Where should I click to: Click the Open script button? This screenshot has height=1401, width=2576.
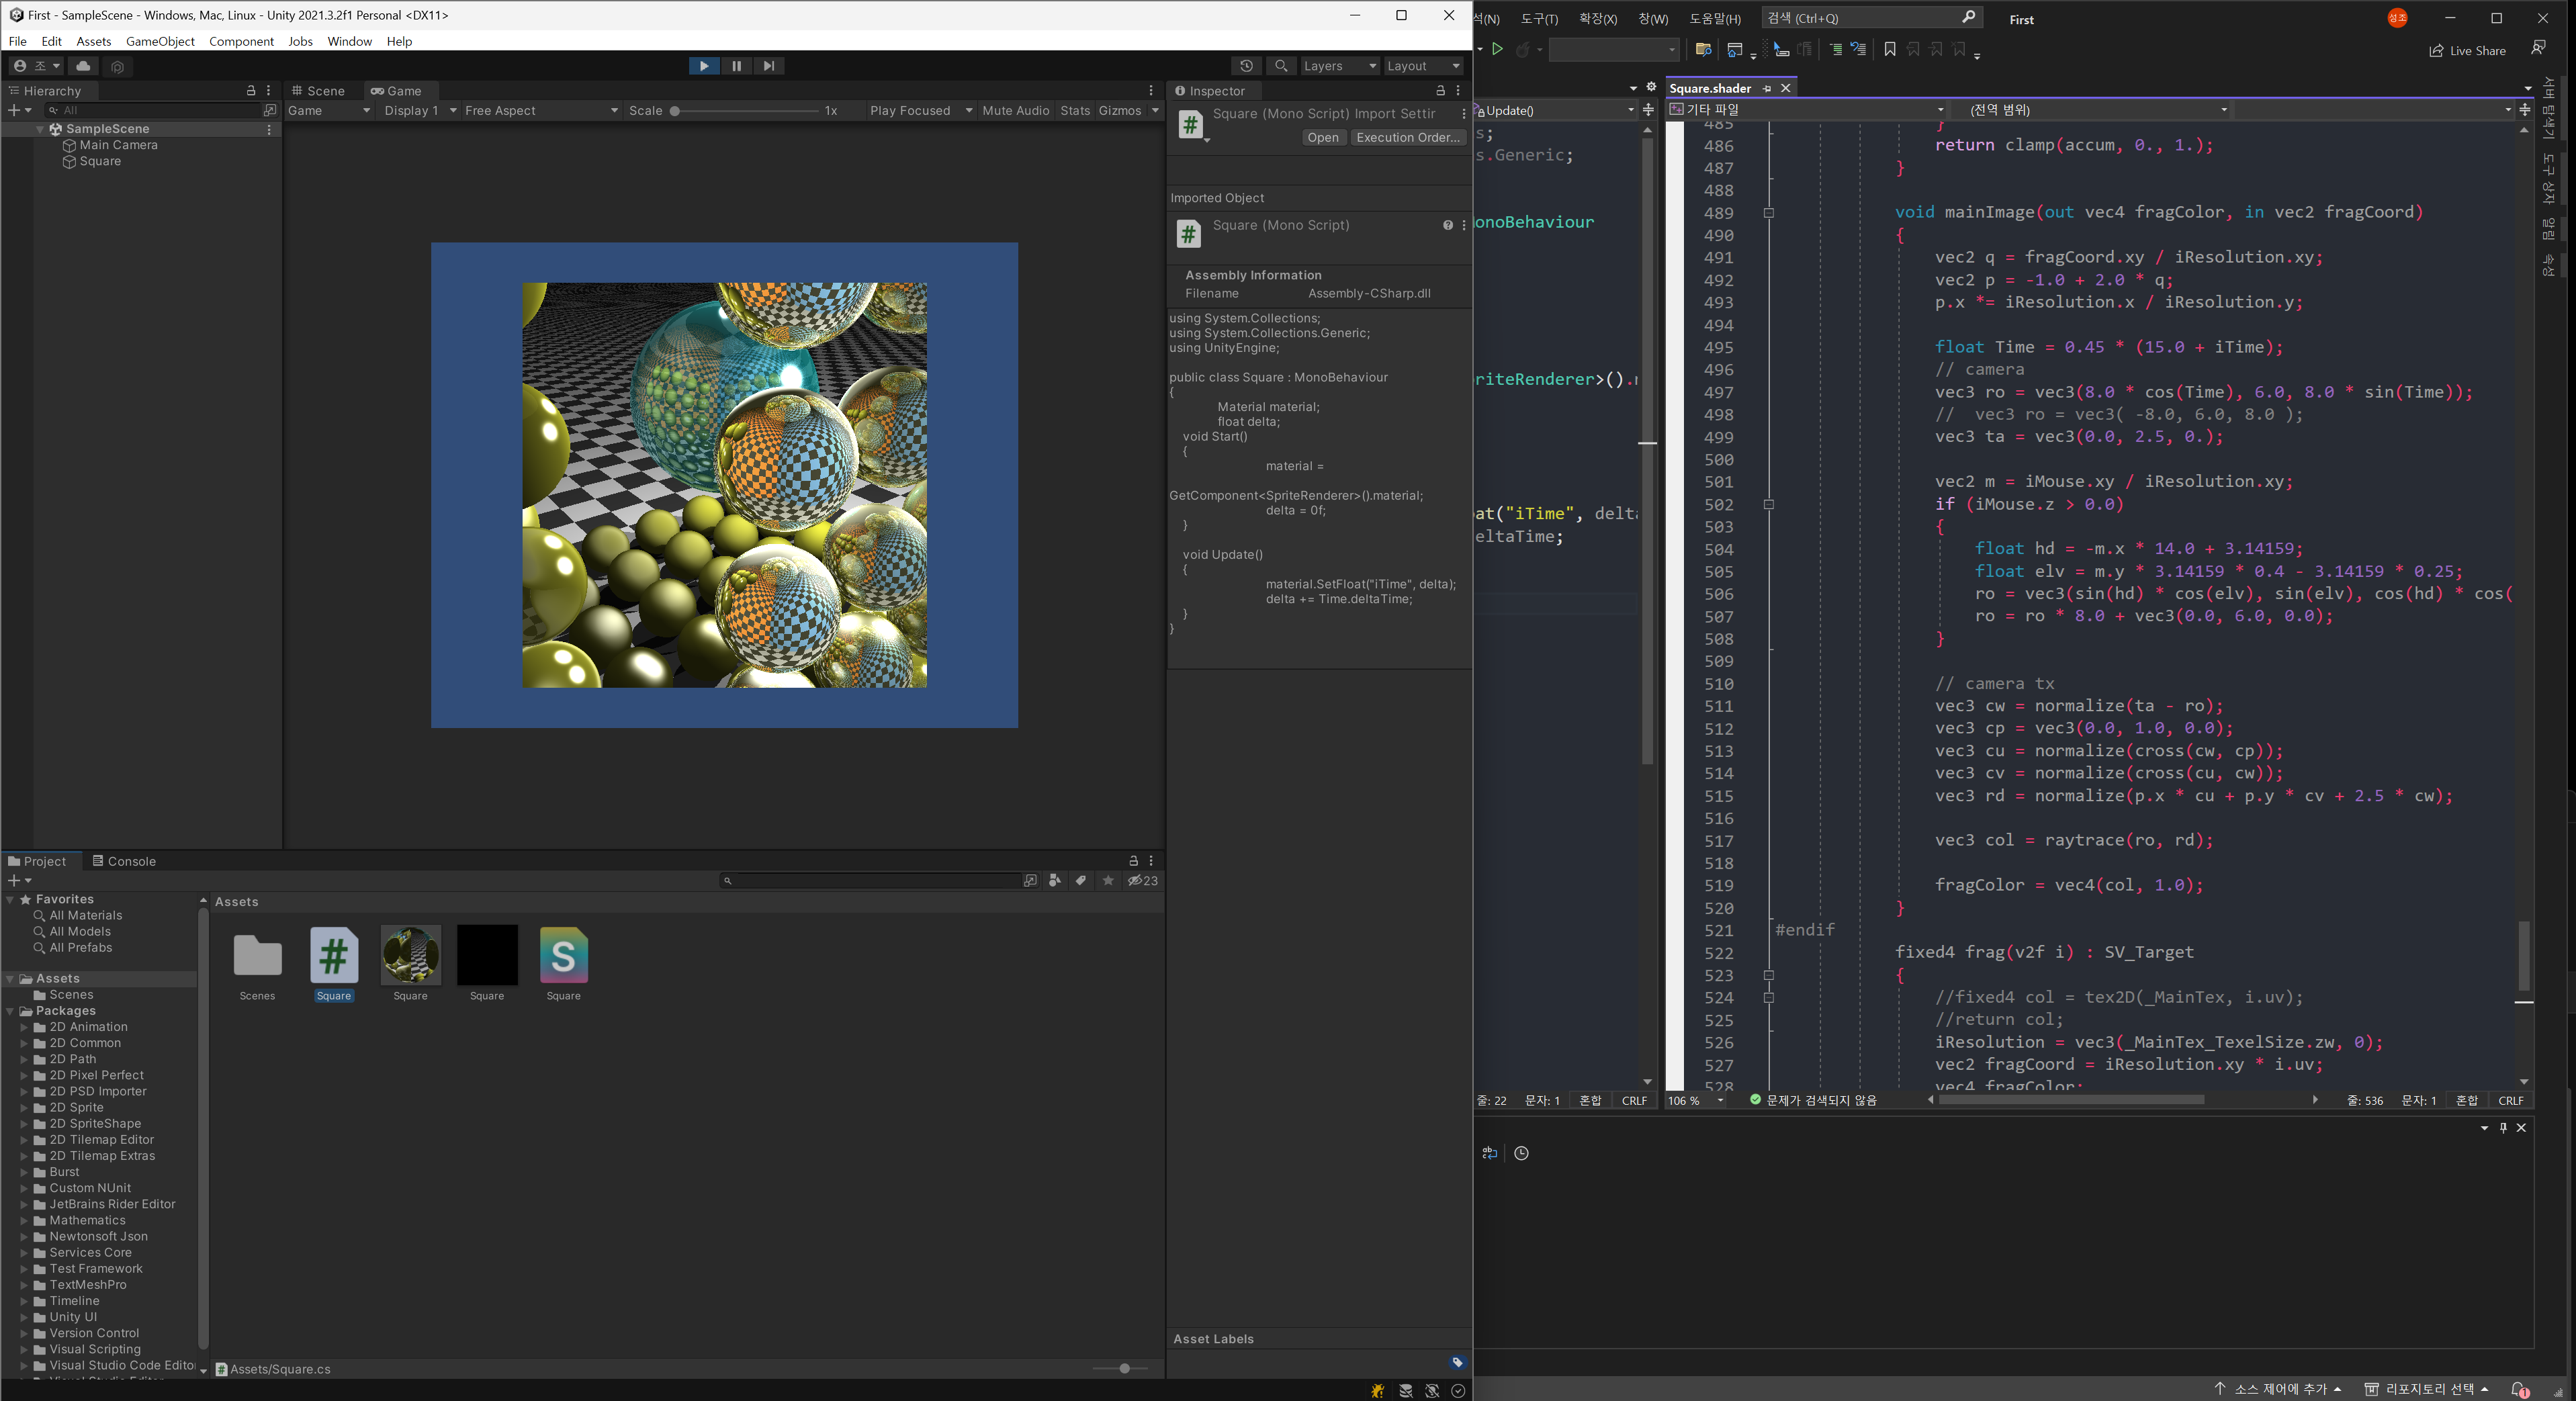coord(1322,138)
